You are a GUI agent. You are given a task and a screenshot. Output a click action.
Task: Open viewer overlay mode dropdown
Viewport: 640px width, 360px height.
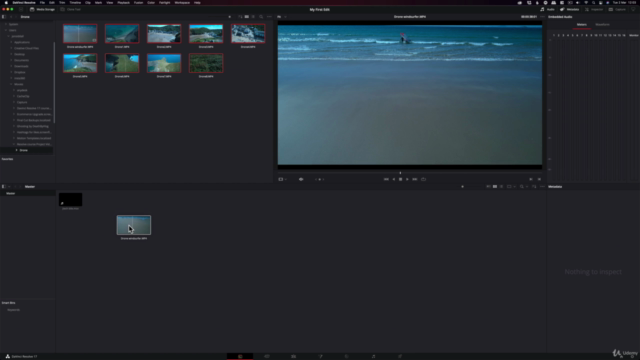pos(282,179)
